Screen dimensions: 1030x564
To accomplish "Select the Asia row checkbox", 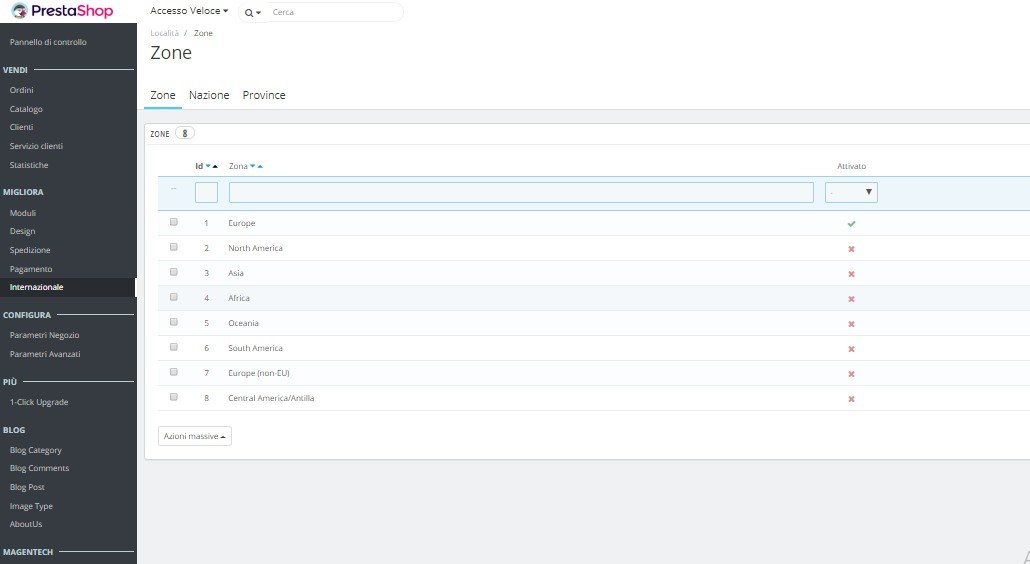I will (173, 272).
